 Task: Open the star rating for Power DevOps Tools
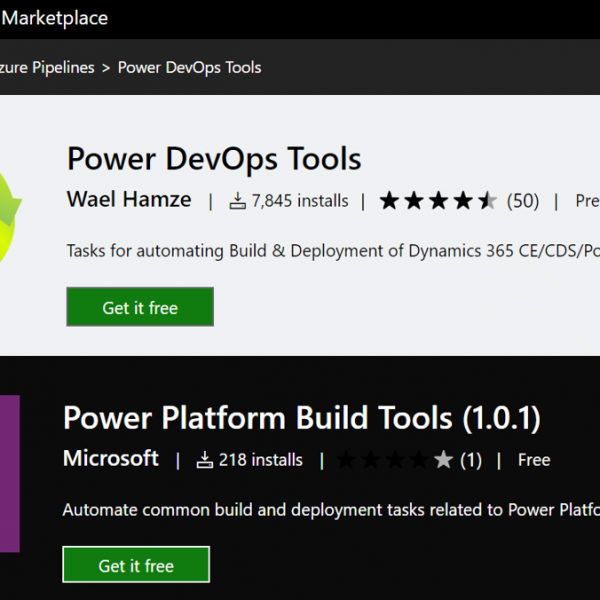pos(438,201)
